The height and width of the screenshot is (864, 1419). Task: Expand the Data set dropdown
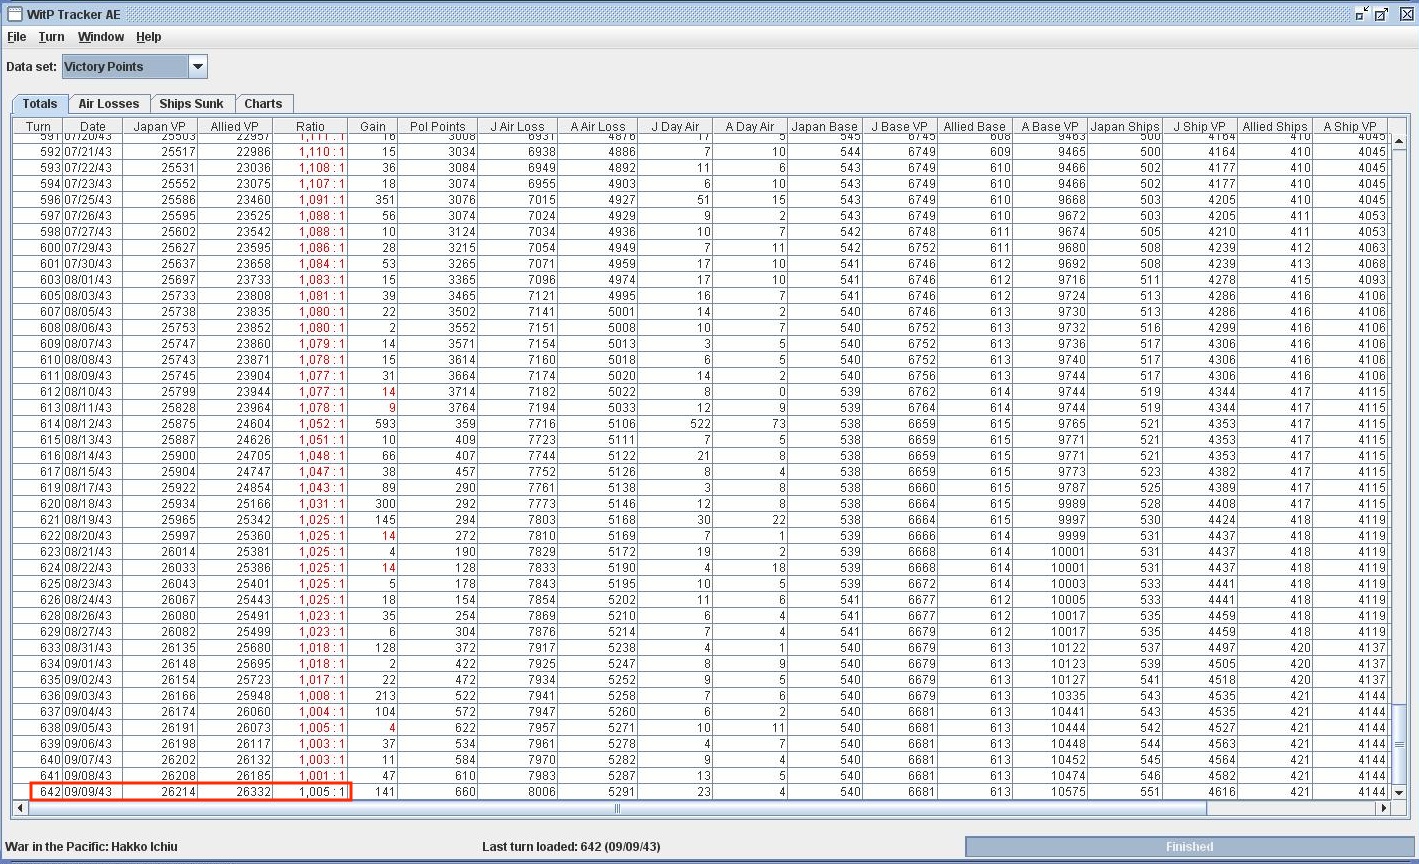point(198,67)
